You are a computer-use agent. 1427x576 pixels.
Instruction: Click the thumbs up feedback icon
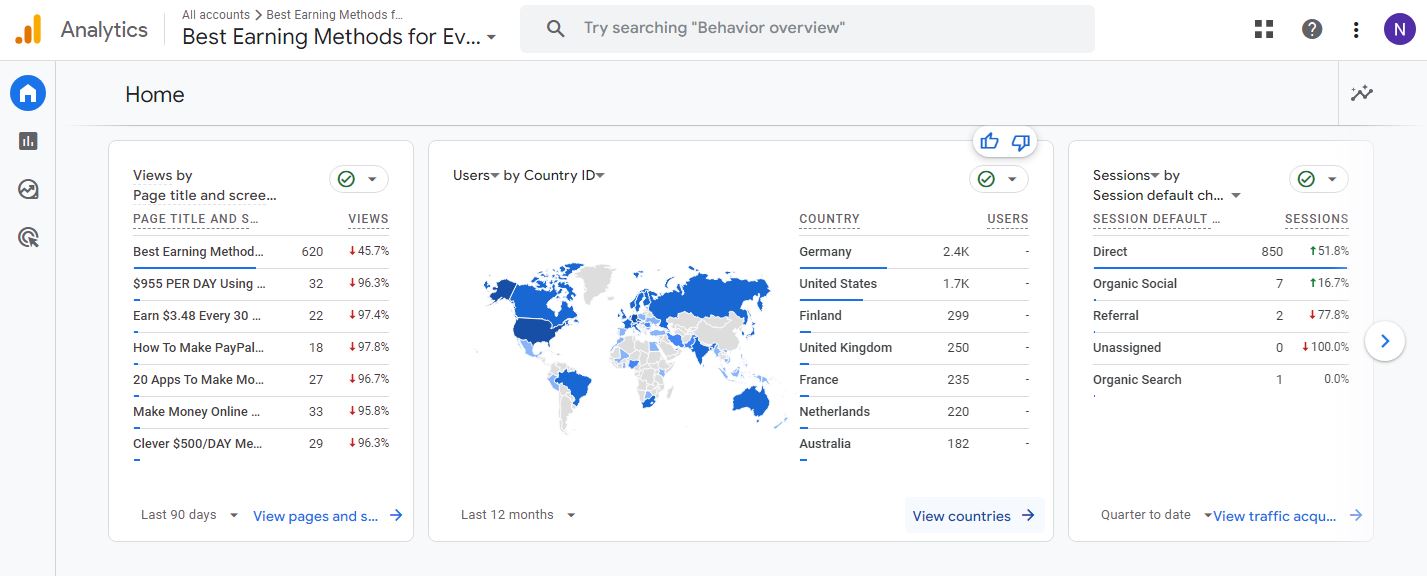(x=990, y=142)
